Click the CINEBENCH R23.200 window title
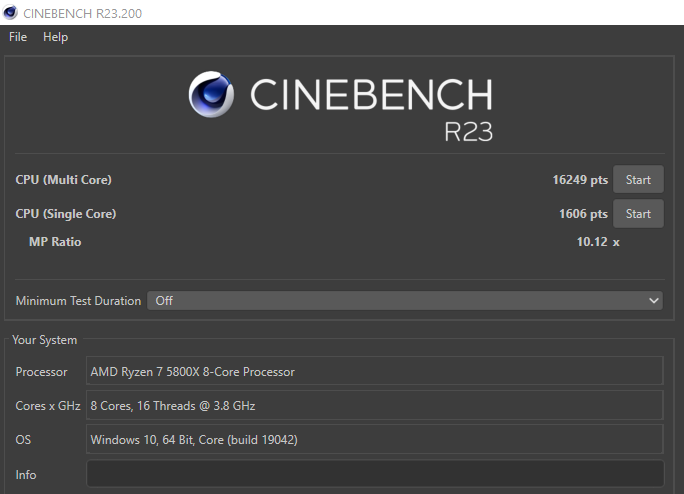 pyautogui.click(x=82, y=14)
